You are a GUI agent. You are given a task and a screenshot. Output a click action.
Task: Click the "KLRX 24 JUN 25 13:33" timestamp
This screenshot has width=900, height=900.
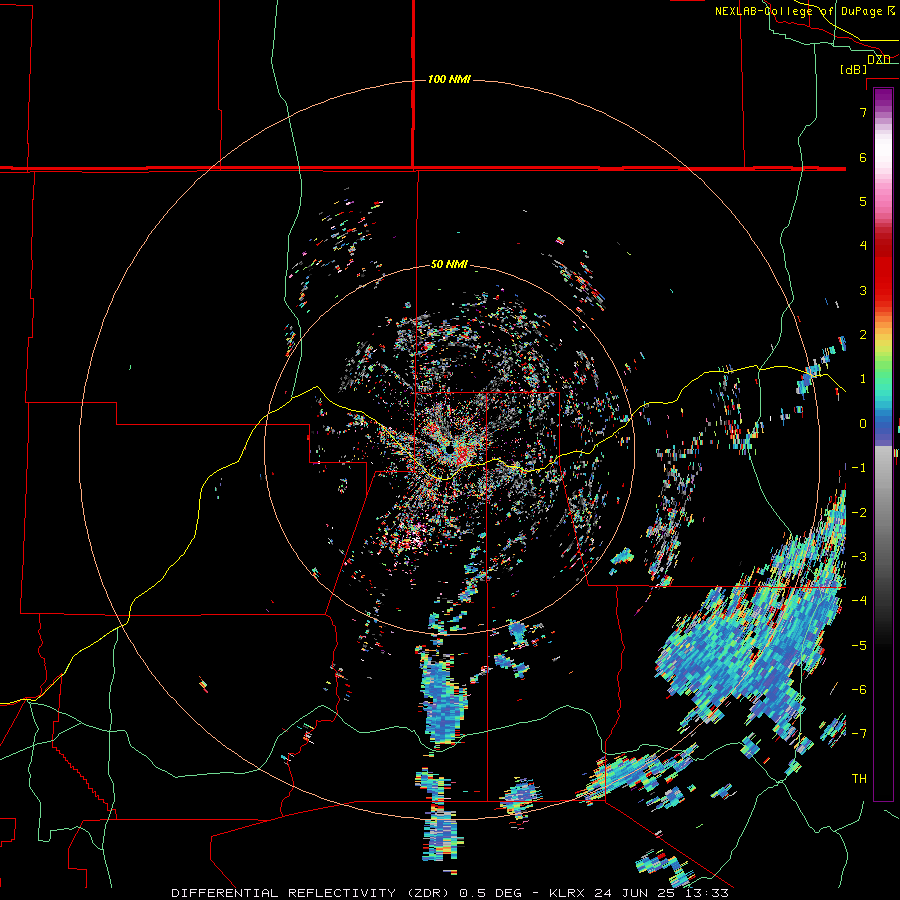click(639, 893)
